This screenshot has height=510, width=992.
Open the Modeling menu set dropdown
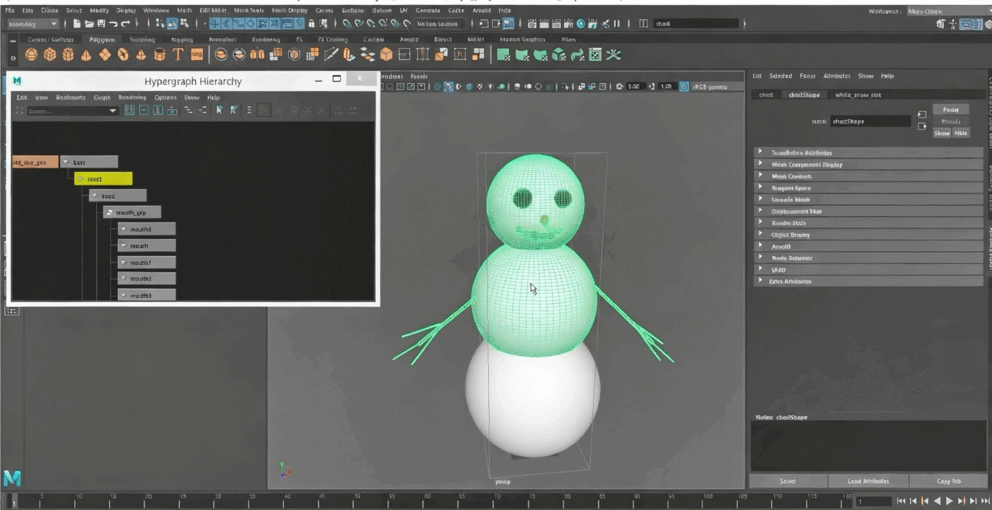[x=33, y=23]
